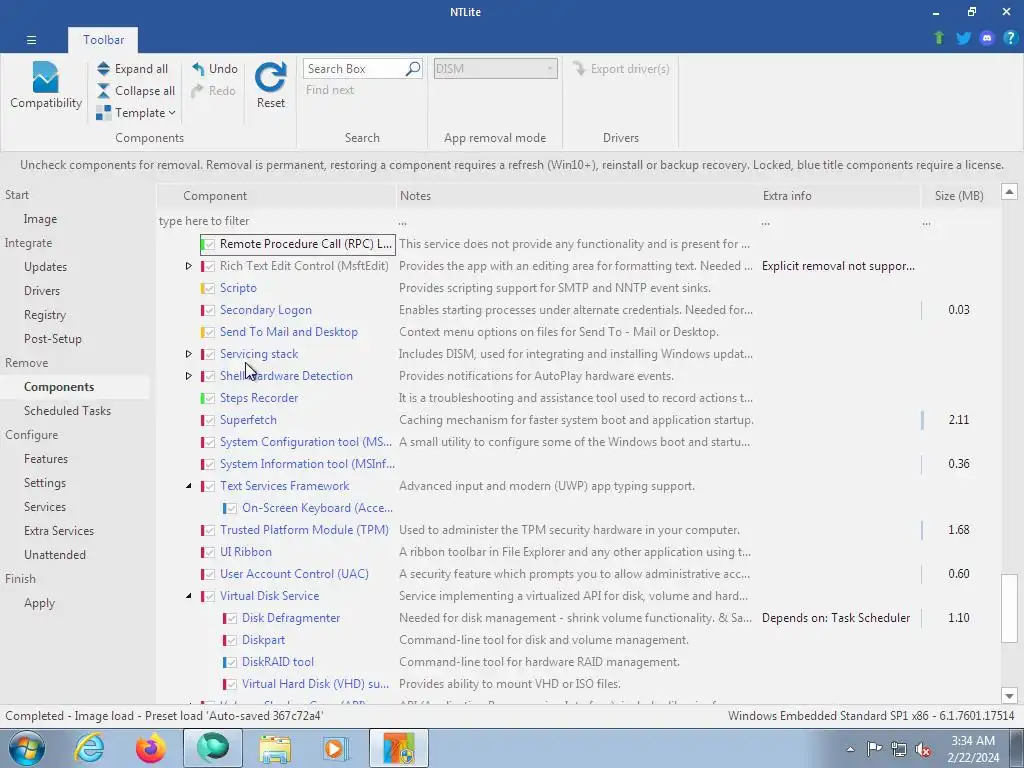Expand the Servicing stack node

click(x=189, y=354)
